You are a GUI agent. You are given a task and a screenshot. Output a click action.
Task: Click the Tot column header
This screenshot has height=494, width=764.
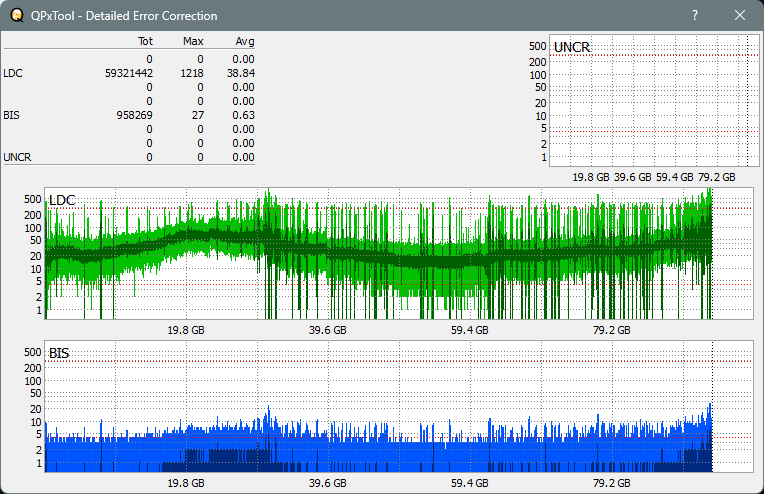click(145, 41)
